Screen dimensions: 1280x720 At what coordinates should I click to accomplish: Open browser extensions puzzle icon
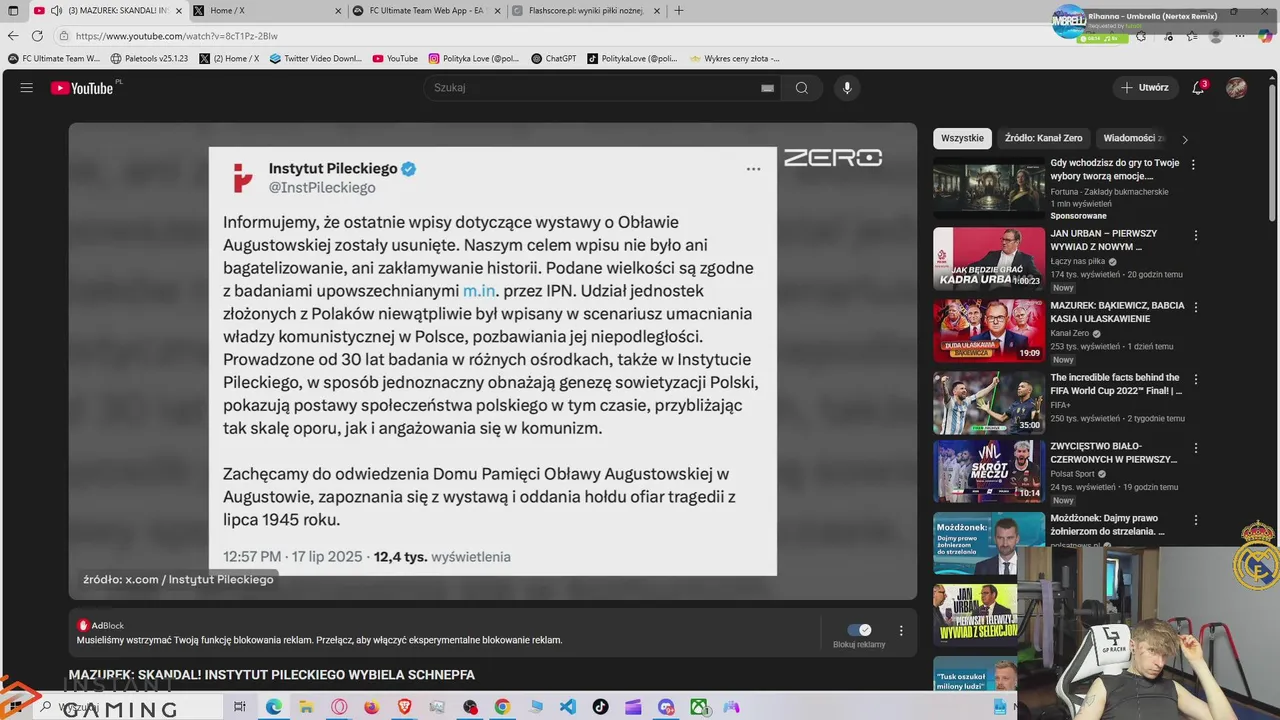pyautogui.click(x=1142, y=36)
